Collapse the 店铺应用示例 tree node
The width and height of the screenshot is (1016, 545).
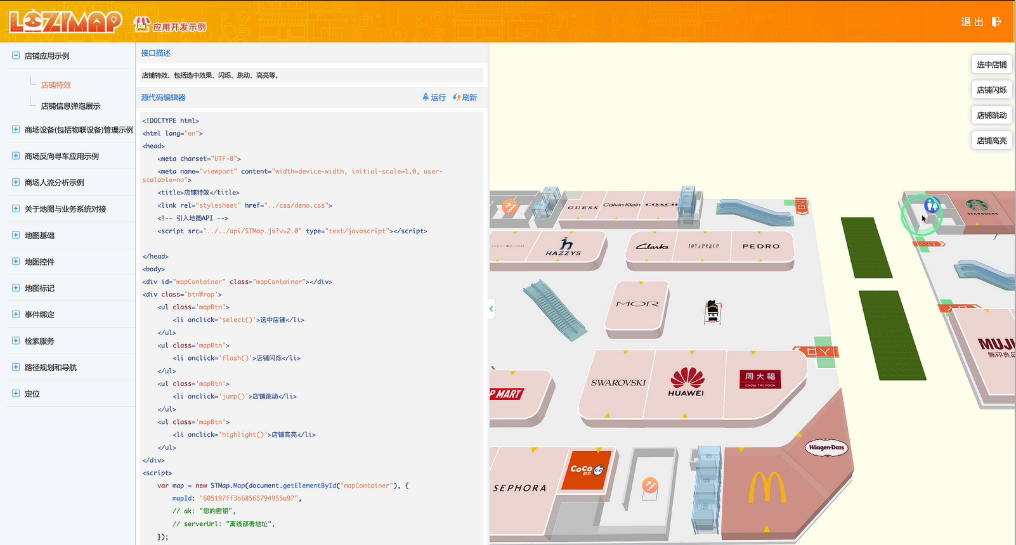(16, 56)
